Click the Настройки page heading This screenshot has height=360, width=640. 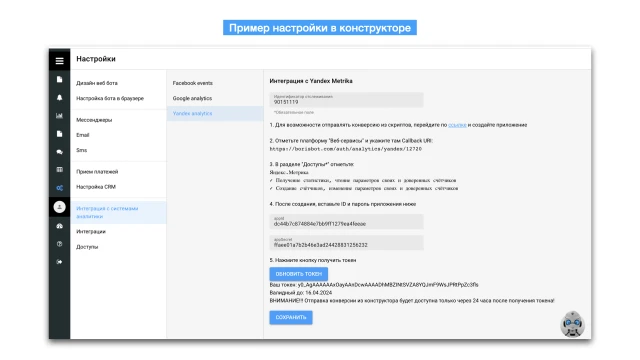96,59
